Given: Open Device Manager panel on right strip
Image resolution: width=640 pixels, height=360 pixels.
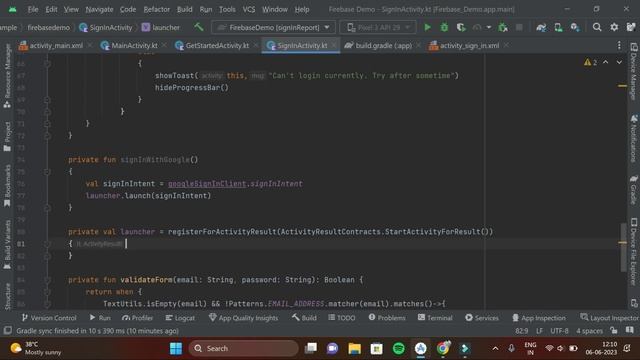Looking at the screenshot, I should pyautogui.click(x=633, y=71).
